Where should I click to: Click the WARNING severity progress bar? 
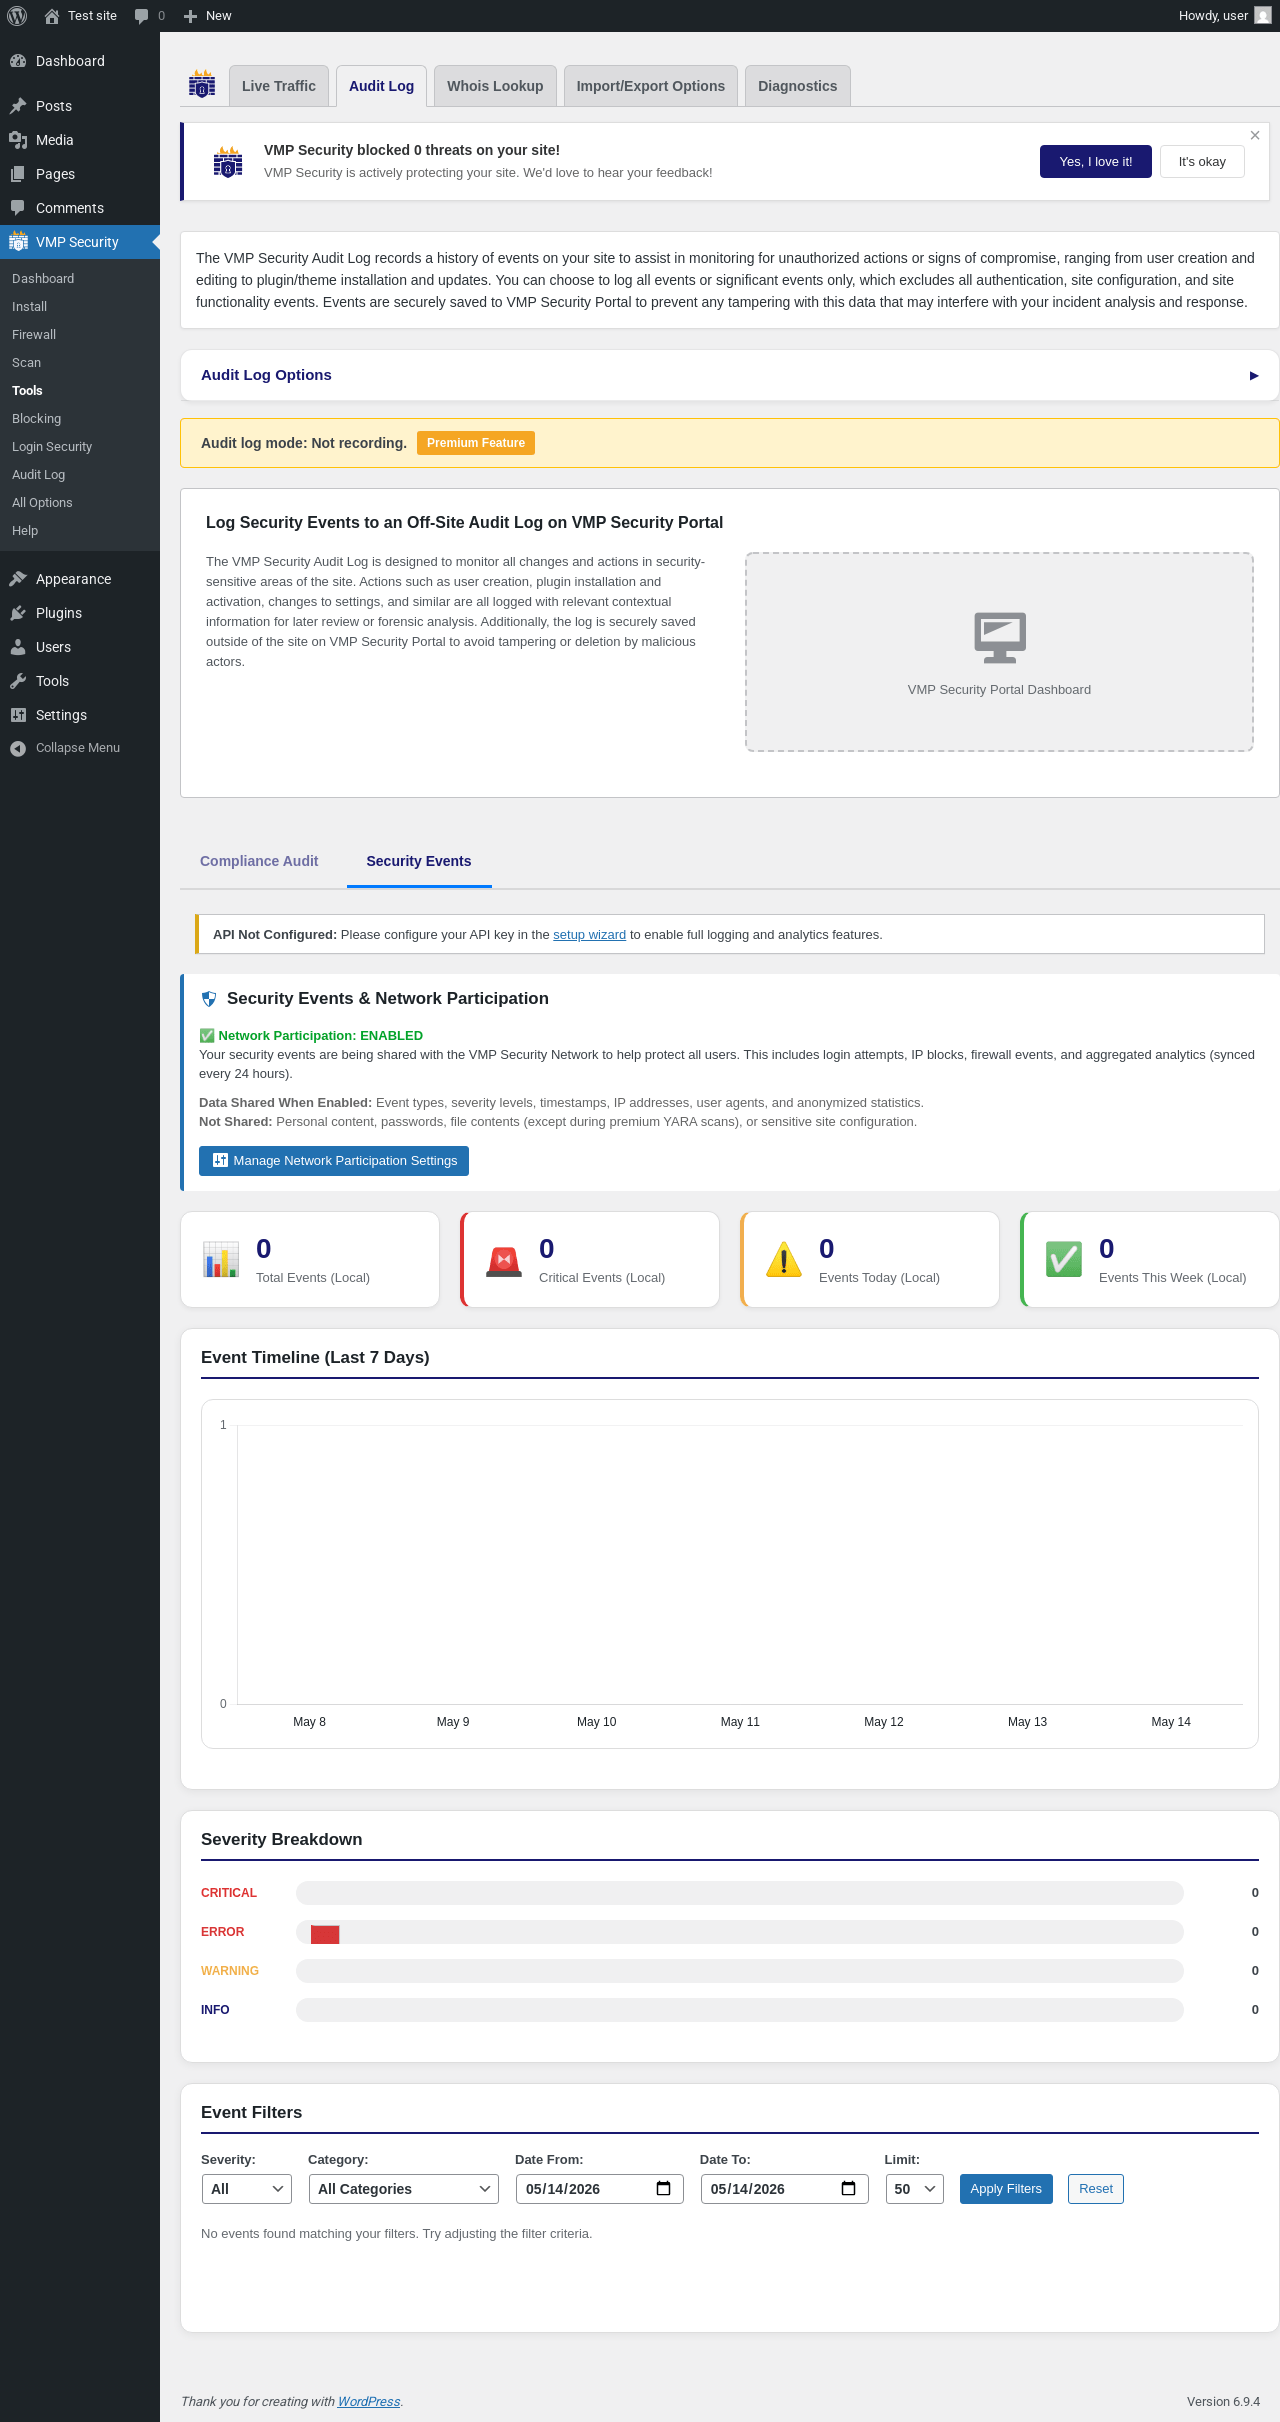click(740, 1971)
